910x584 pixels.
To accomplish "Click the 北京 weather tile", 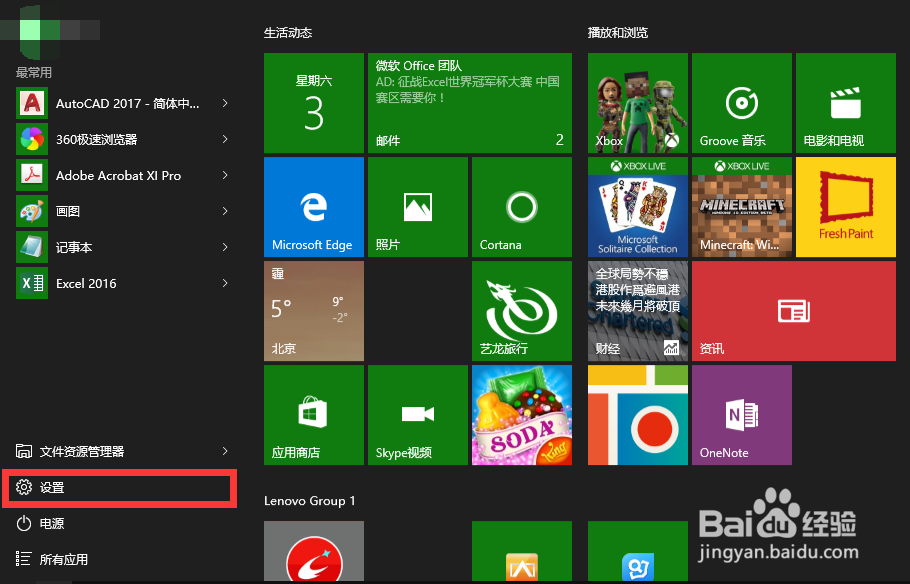I will (313, 310).
